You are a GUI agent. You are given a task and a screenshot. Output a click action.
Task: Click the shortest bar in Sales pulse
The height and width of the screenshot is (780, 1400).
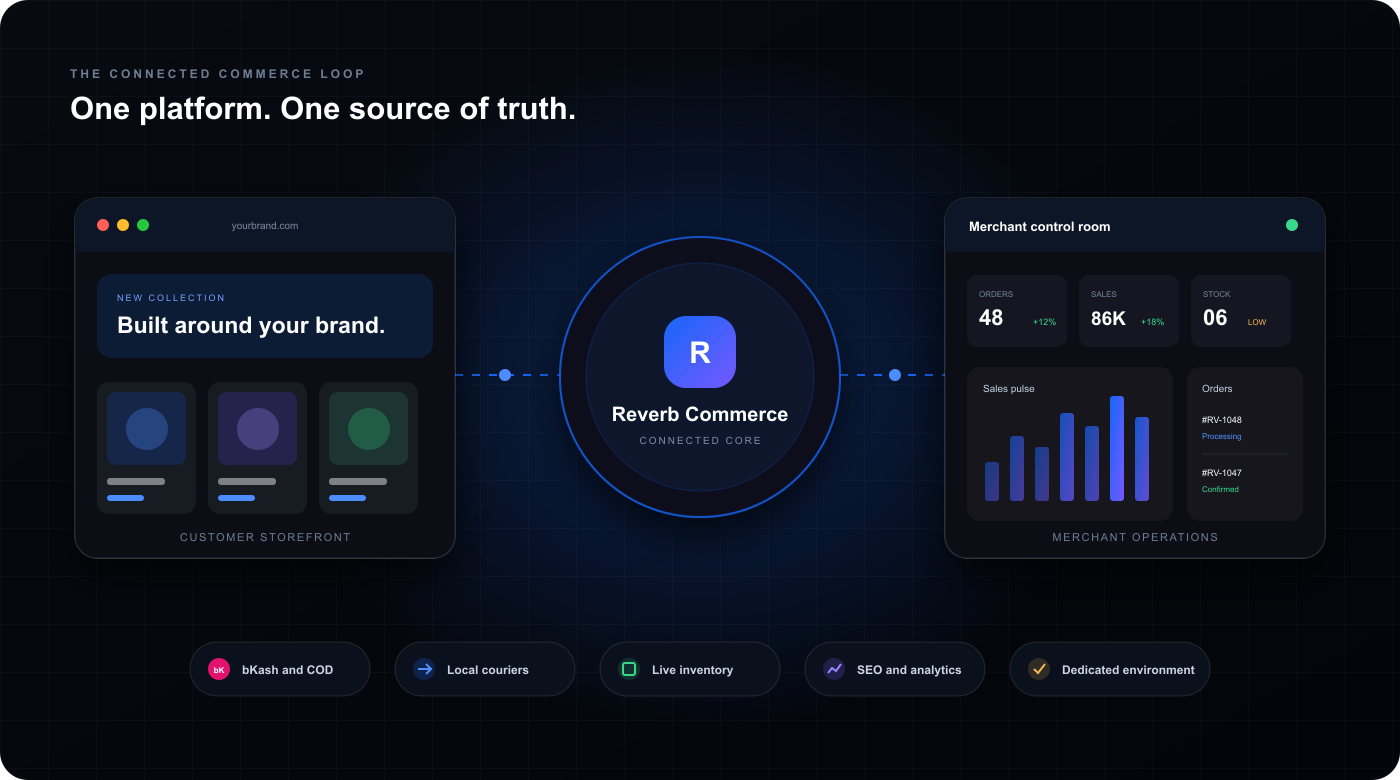pos(992,481)
